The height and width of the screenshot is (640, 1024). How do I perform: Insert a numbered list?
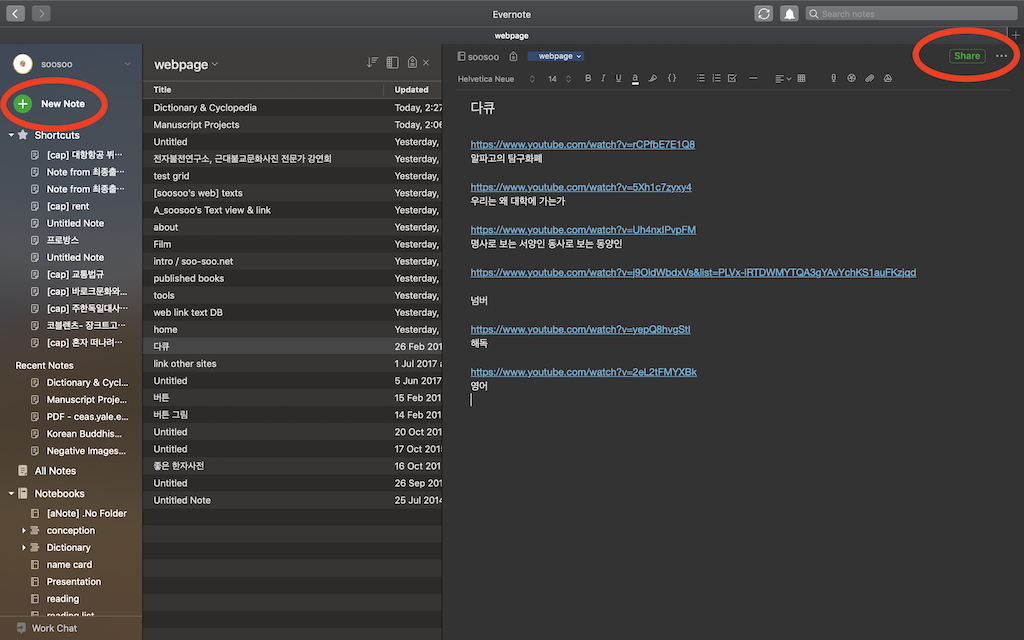click(716, 78)
